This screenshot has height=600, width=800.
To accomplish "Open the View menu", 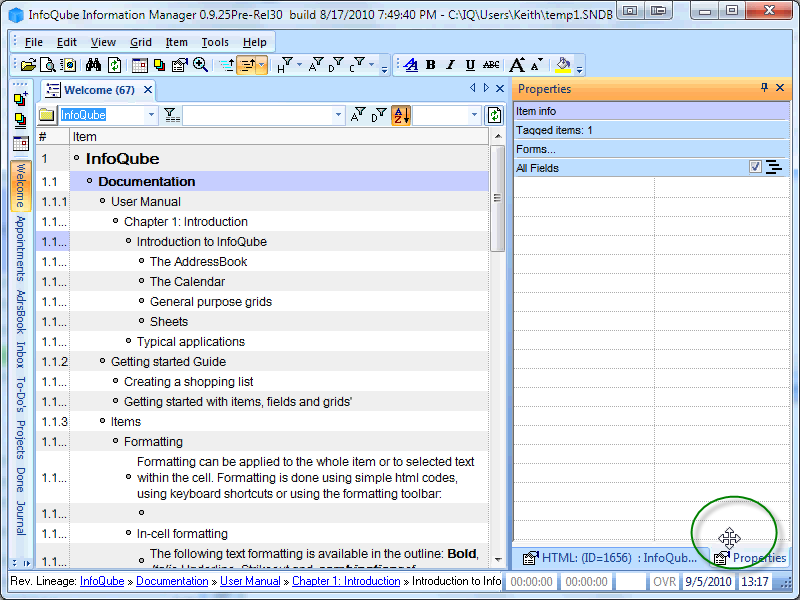I will [x=103, y=42].
